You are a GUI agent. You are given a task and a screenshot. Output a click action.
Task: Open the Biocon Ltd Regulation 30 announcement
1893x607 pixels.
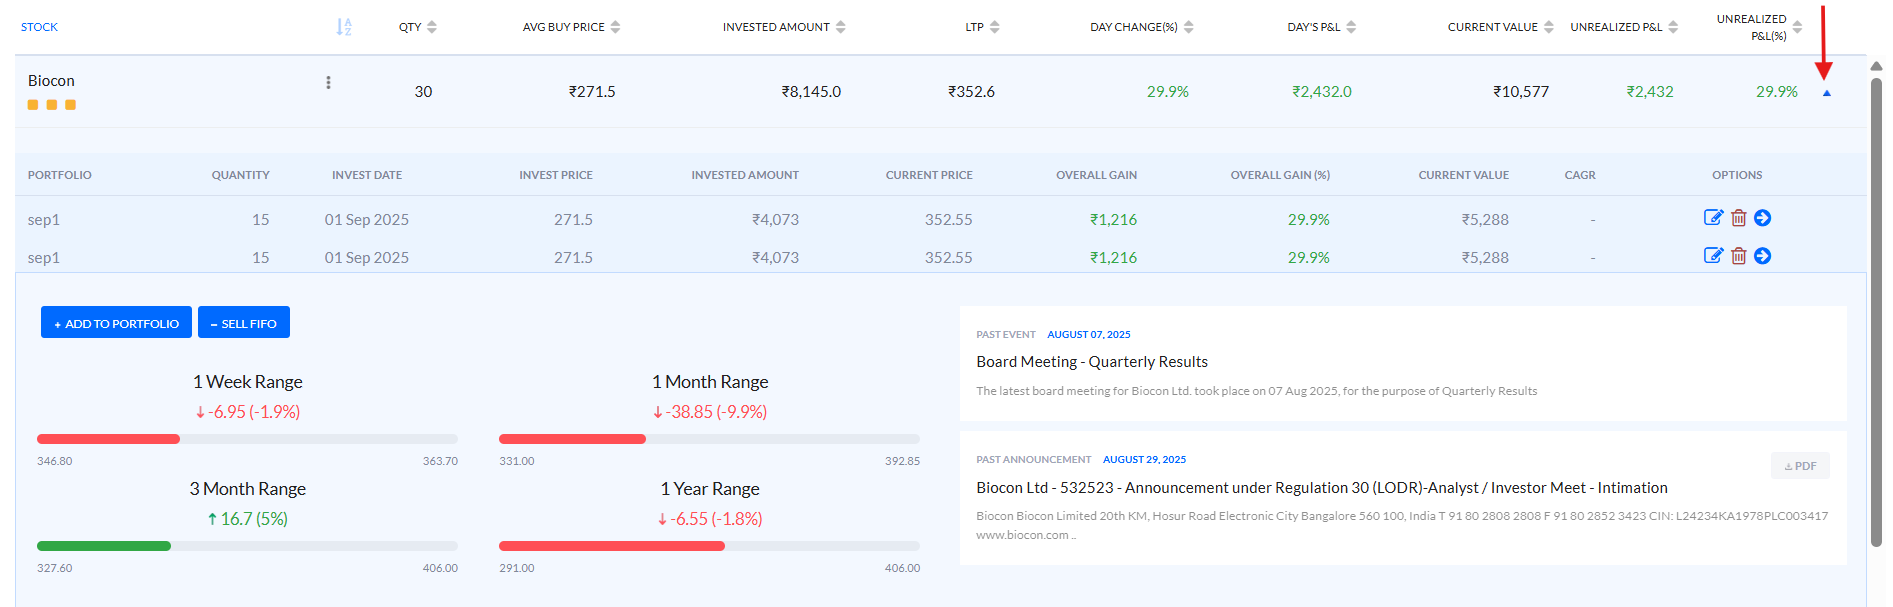click(1322, 488)
